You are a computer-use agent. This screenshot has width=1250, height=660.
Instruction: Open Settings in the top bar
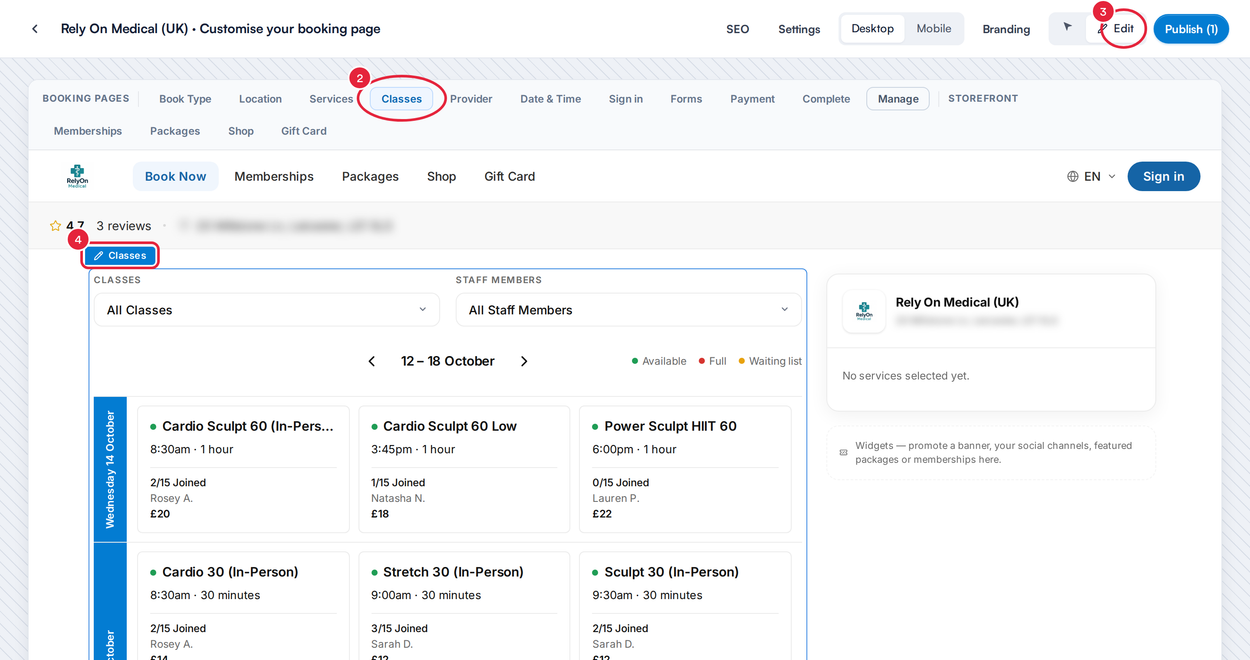(799, 29)
